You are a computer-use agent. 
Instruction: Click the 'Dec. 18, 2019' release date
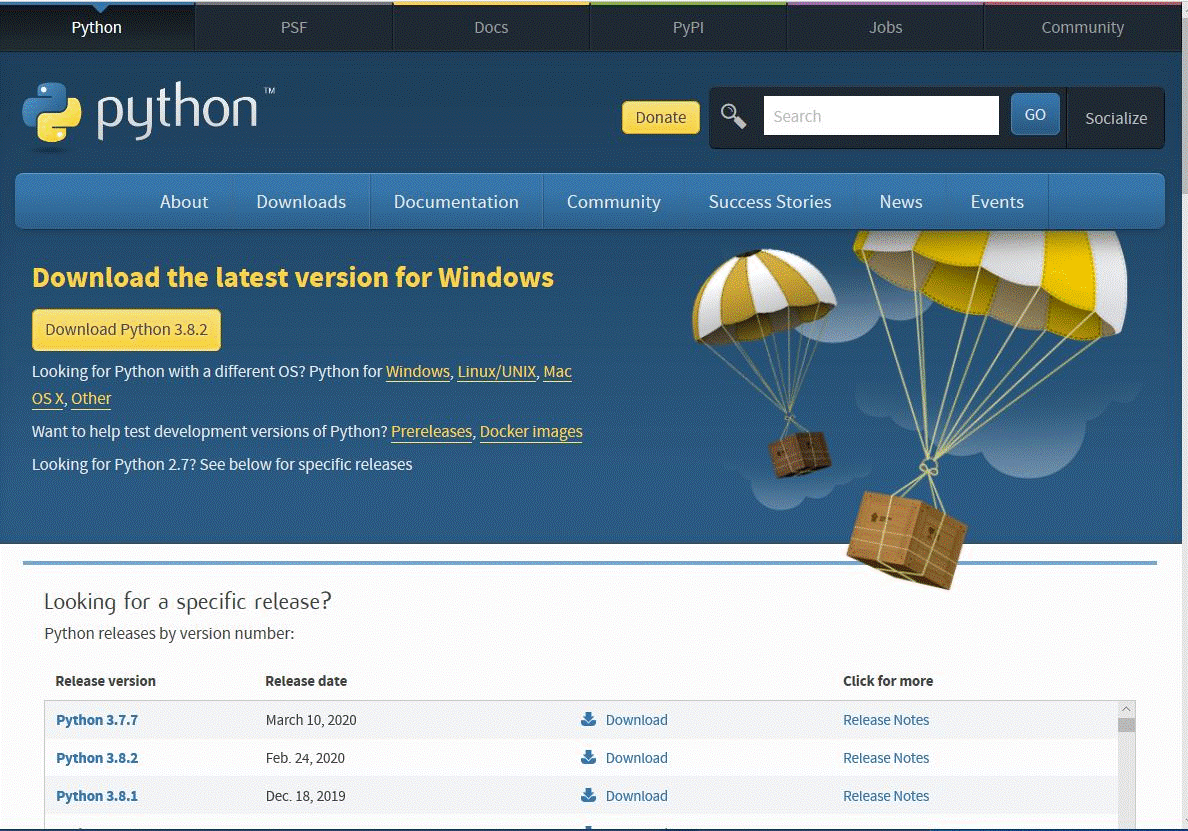305,795
